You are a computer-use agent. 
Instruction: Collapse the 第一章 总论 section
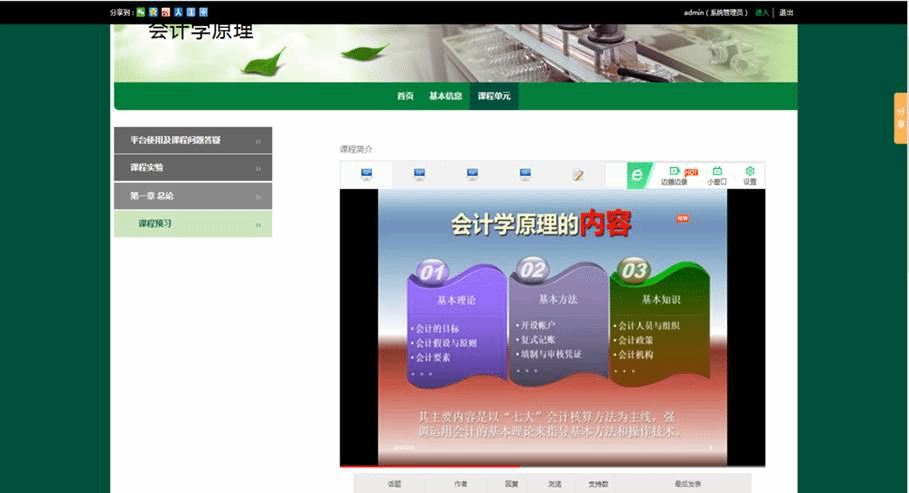193,196
